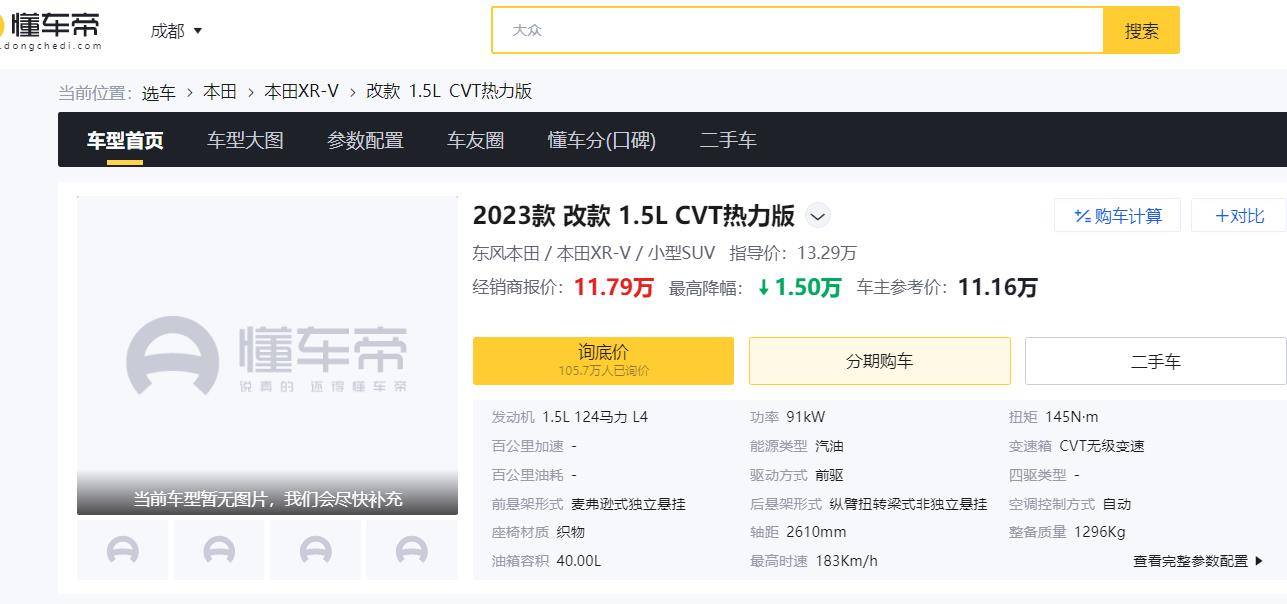This screenshot has height=604, width=1287.
Task: Click the fuel tank value 40.00L
Action: coord(579,561)
